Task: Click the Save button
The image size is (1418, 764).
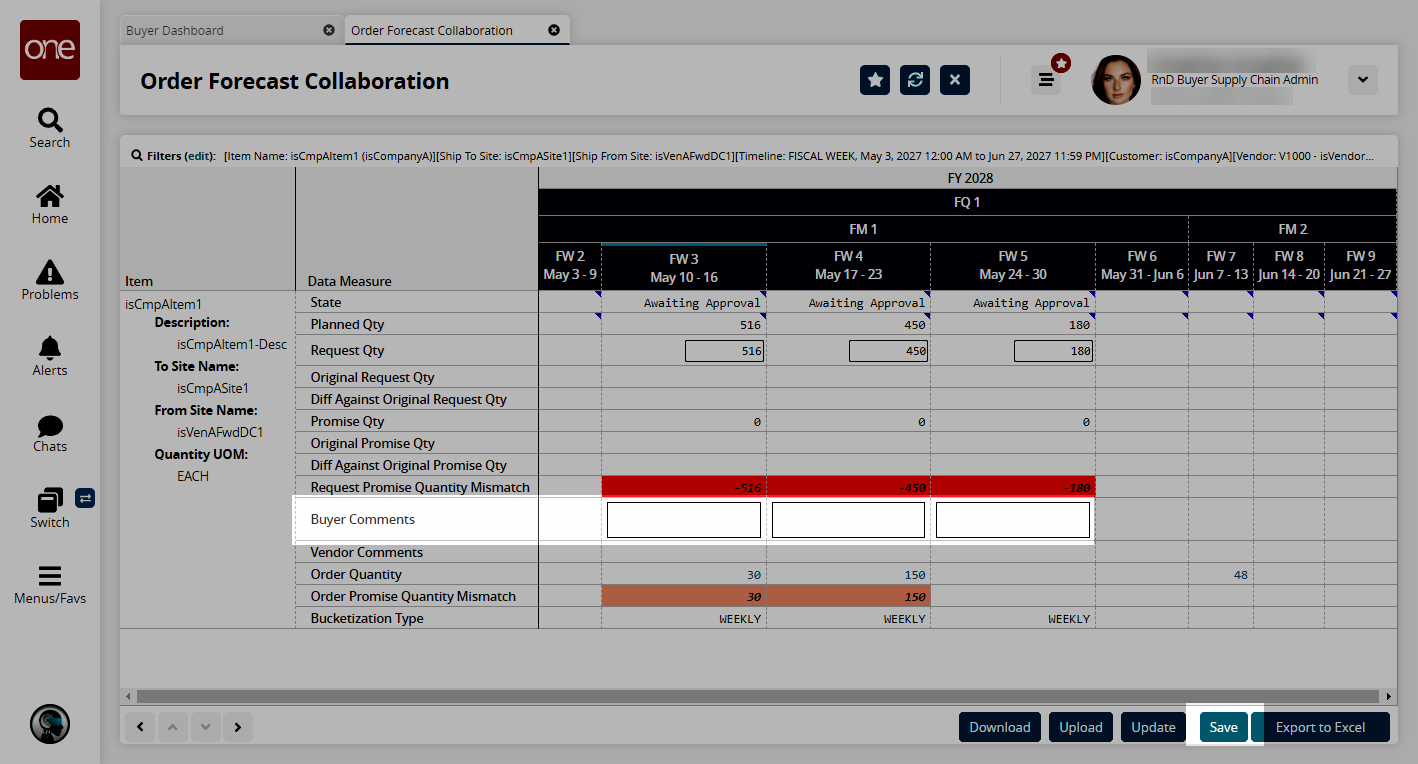Action: [x=1223, y=727]
